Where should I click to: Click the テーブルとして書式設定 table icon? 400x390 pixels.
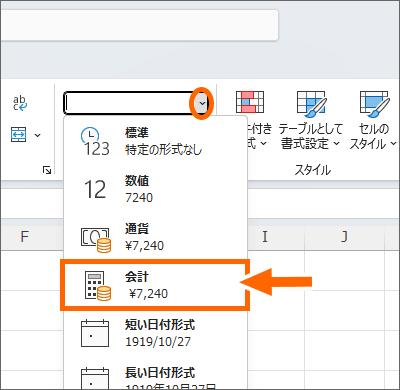pyautogui.click(x=311, y=104)
